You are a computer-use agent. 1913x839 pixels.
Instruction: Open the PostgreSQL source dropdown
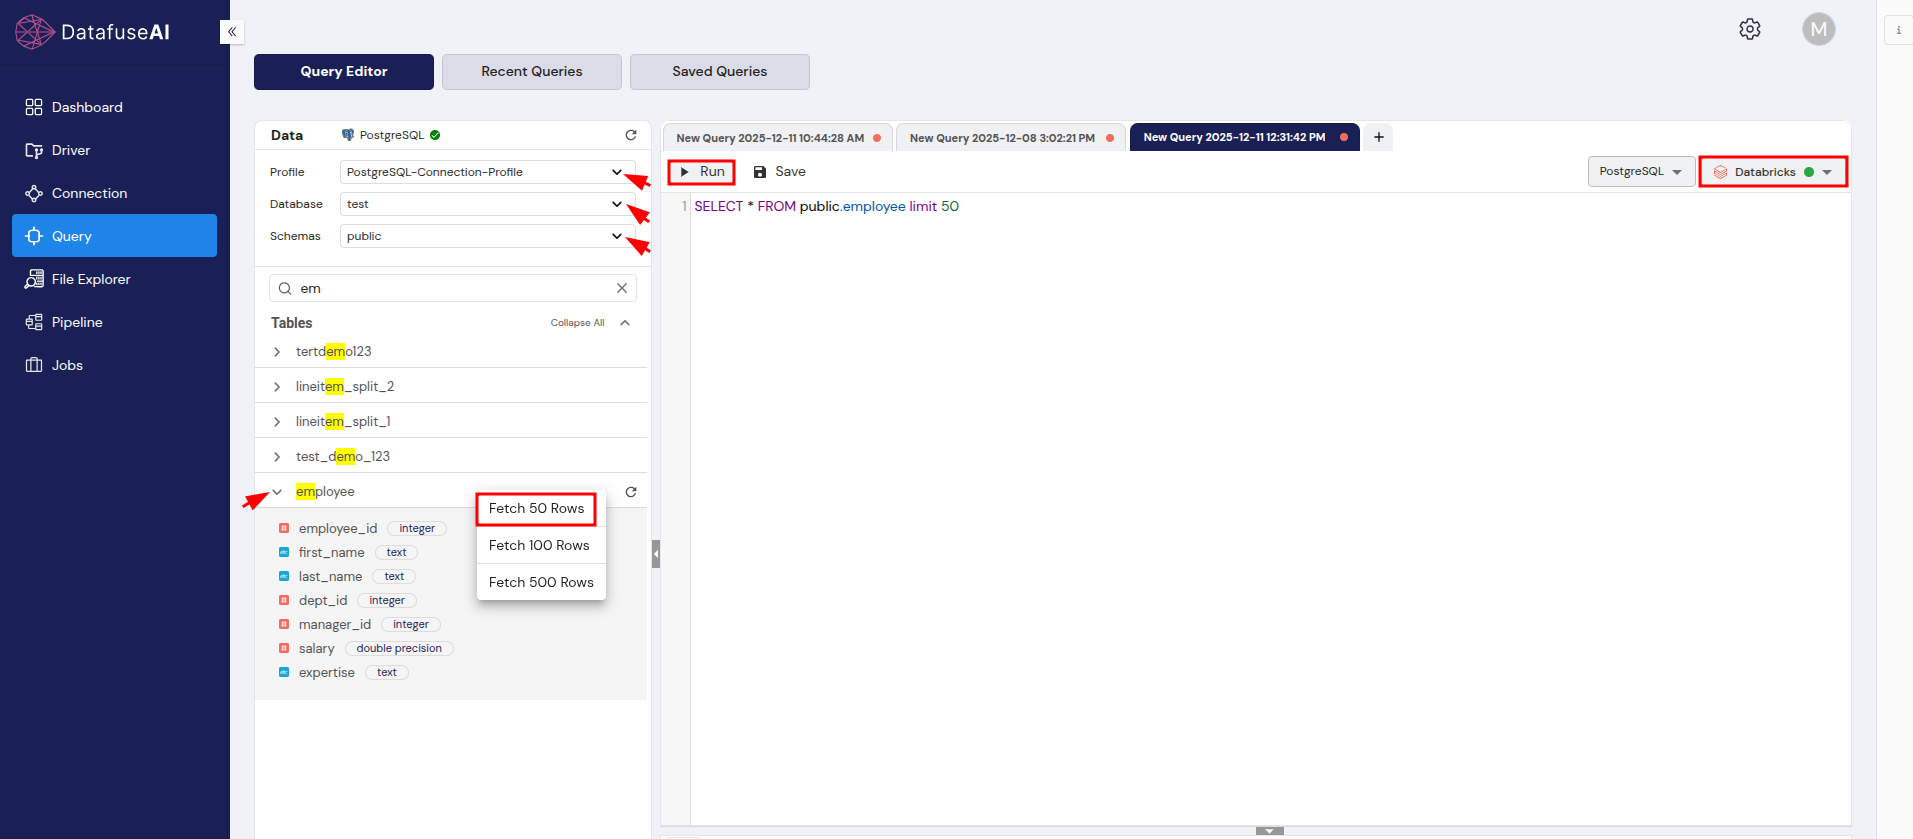click(1641, 172)
